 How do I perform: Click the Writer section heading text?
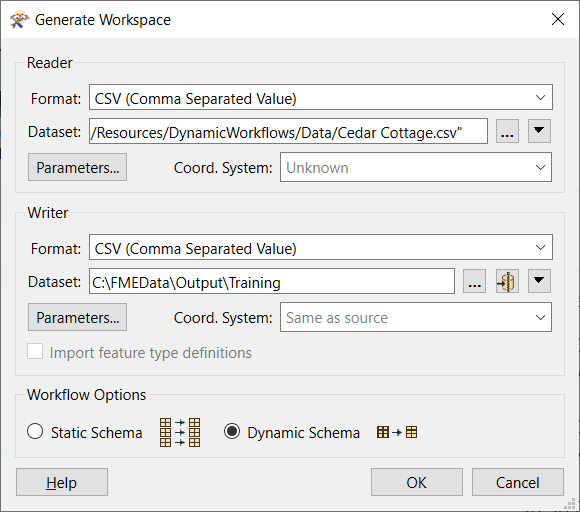tap(48, 213)
